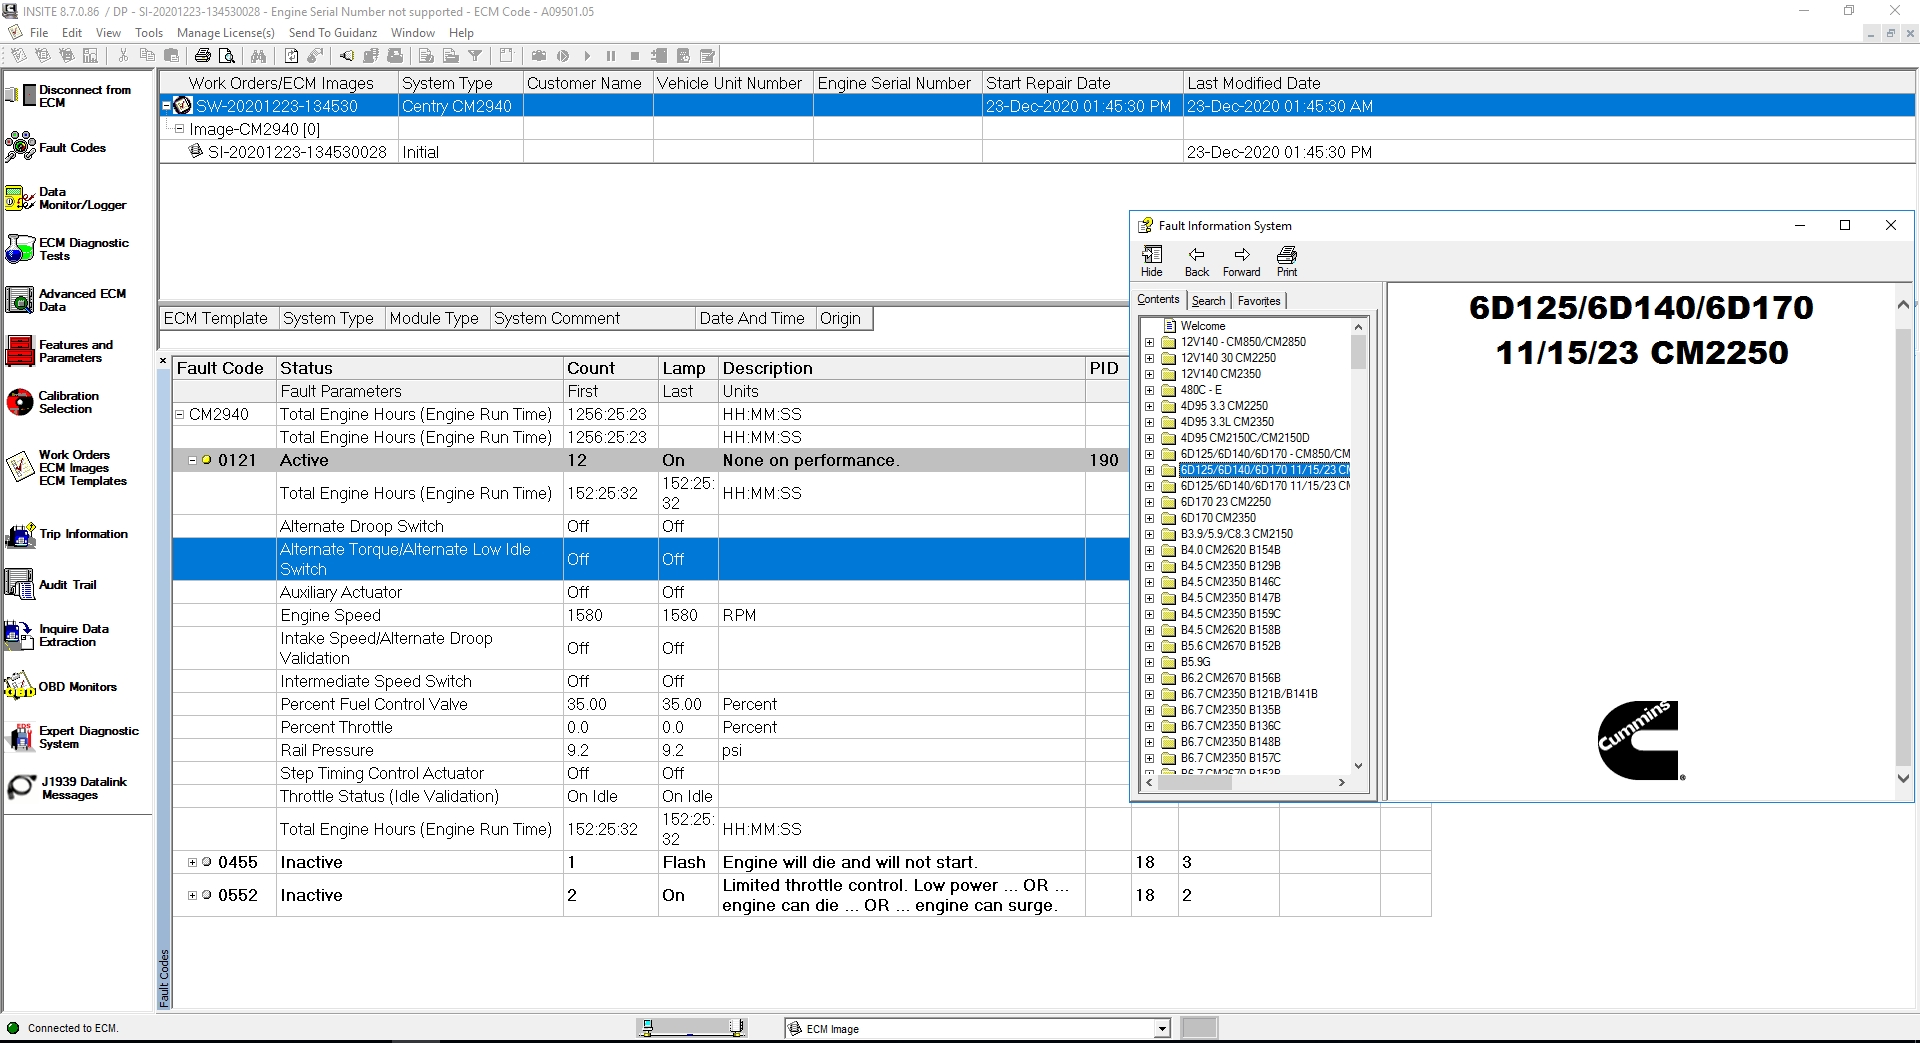Click the Refresh toolbar icon
The image size is (1920, 1043).
pos(292,56)
